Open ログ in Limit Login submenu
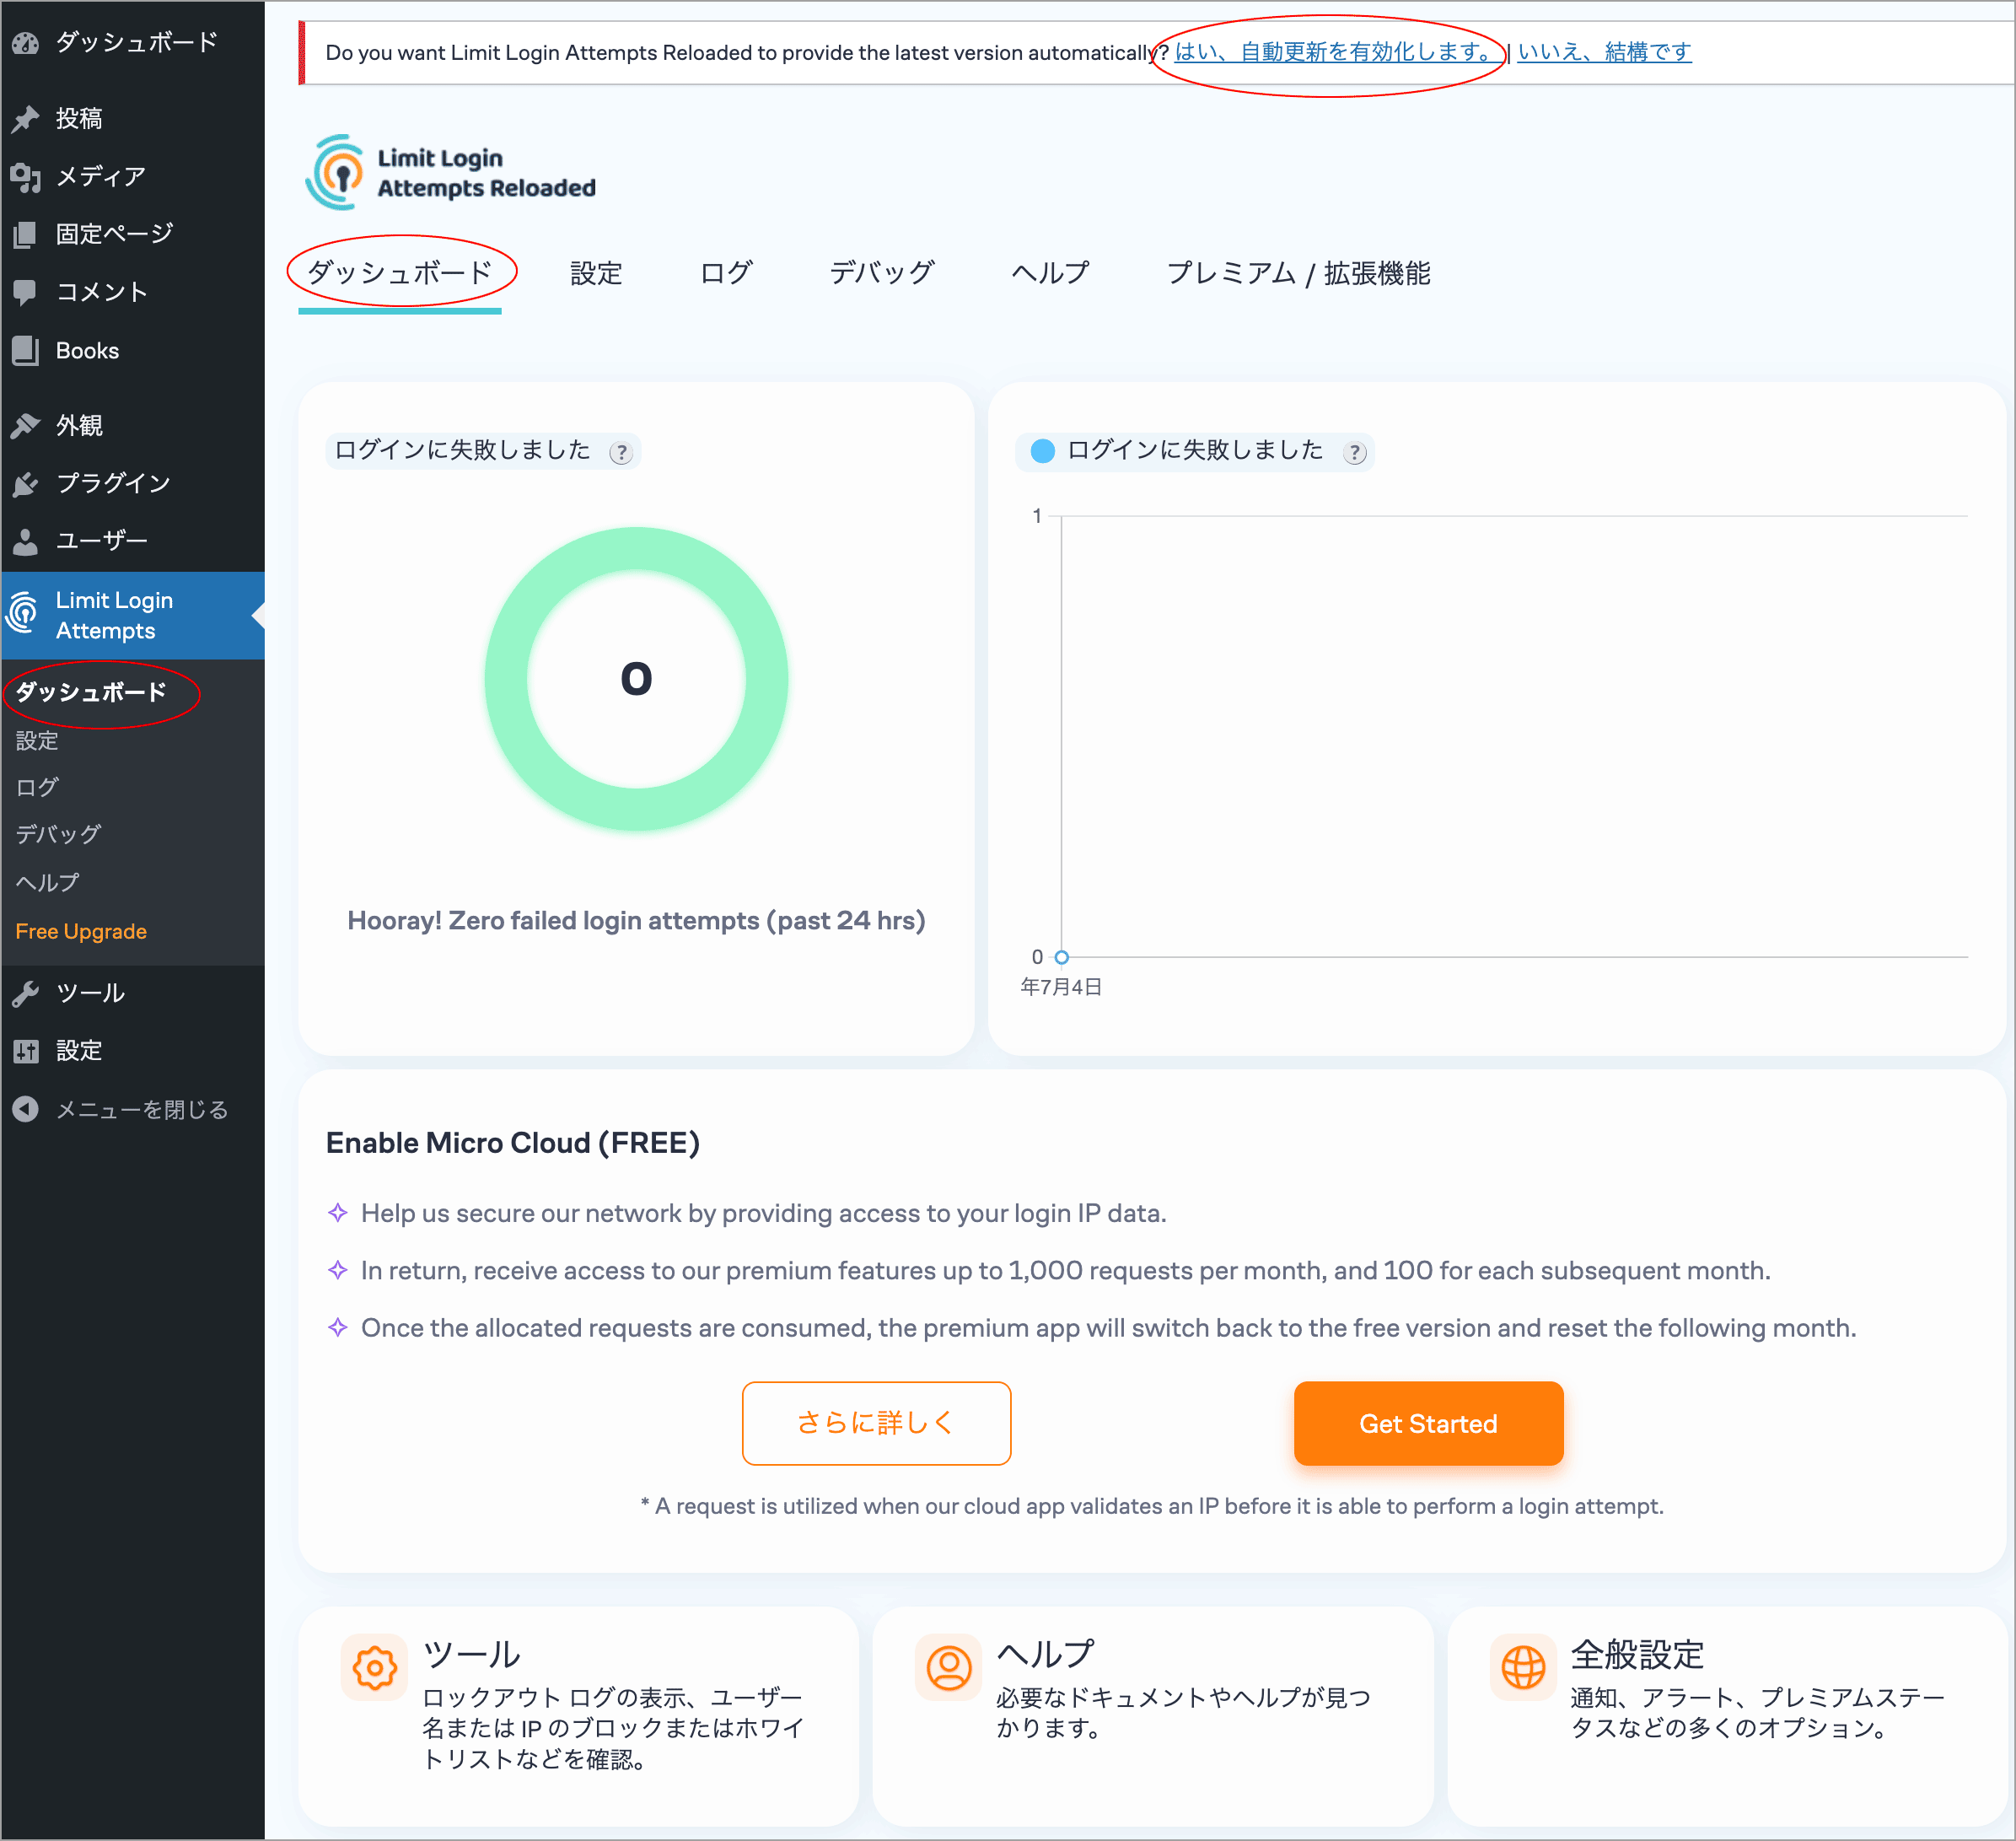The image size is (2016, 1841). [x=37, y=788]
